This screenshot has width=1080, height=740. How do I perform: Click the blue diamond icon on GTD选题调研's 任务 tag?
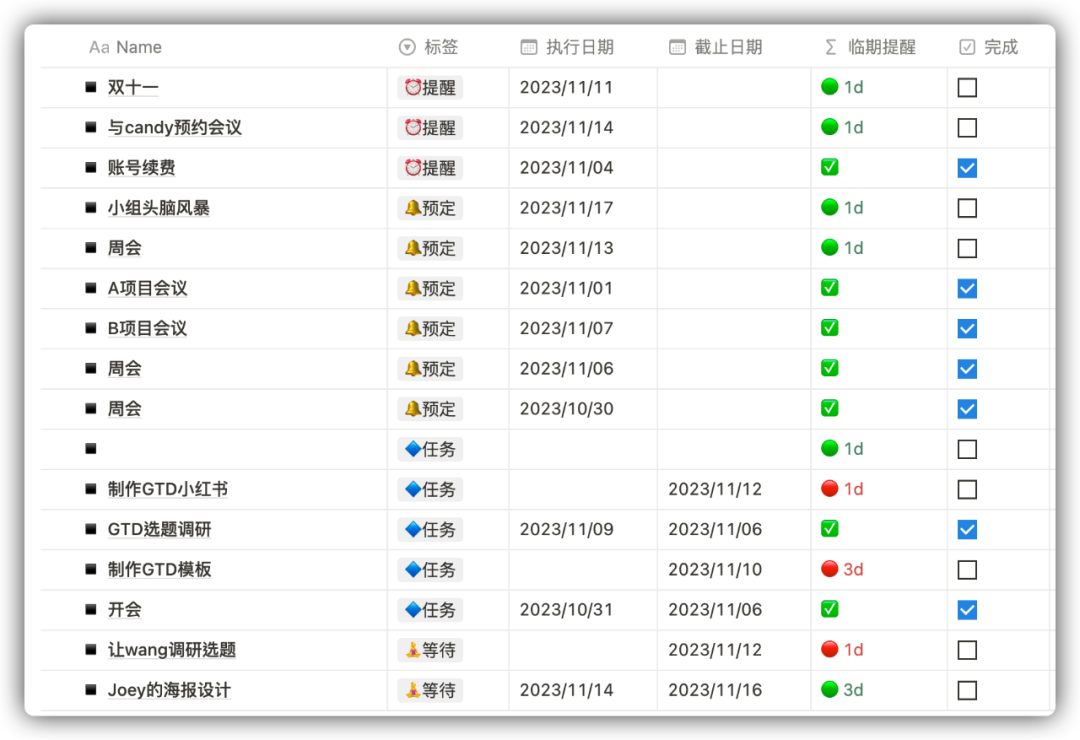(x=414, y=529)
